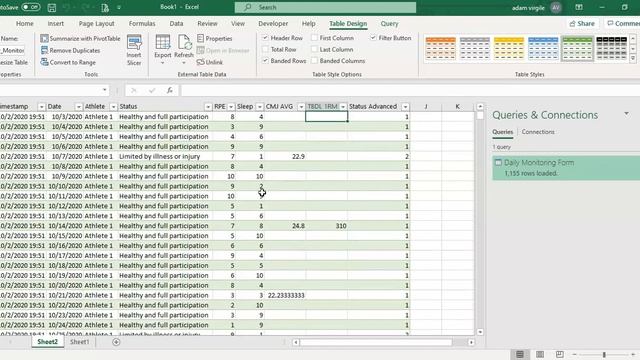This screenshot has width=640, height=360.
Task: Click Summarize with PivotTable
Action: [x=80, y=38]
